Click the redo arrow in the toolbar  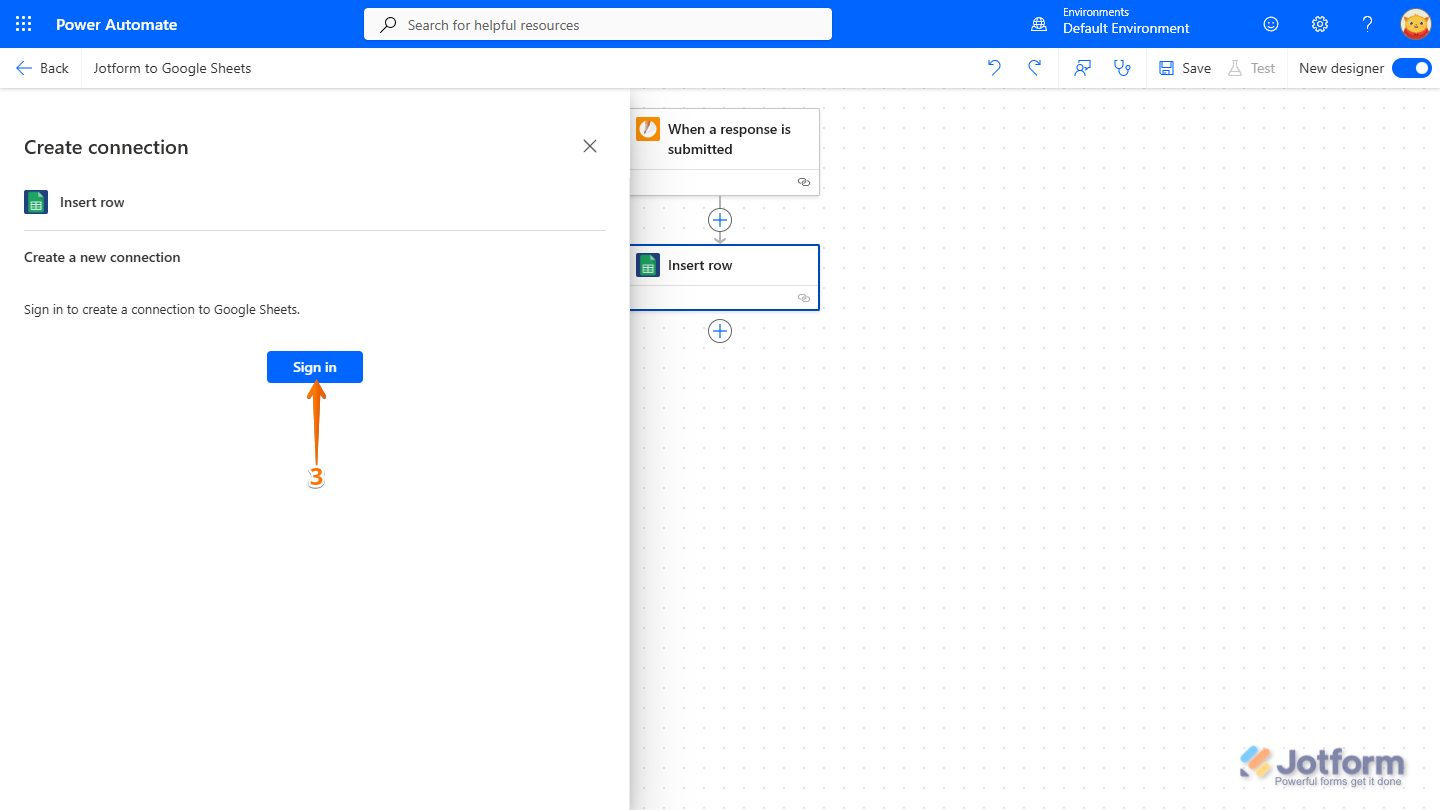(1035, 68)
